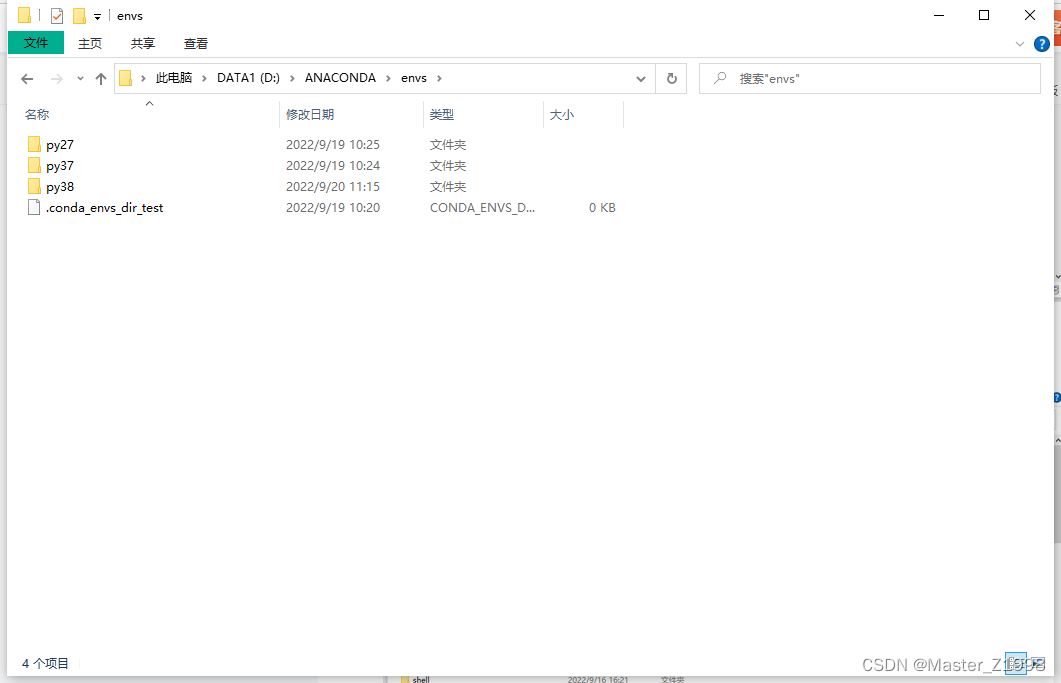Navigate up to the ANACONDA folder
1061x683 pixels.
pyautogui.click(x=99, y=78)
